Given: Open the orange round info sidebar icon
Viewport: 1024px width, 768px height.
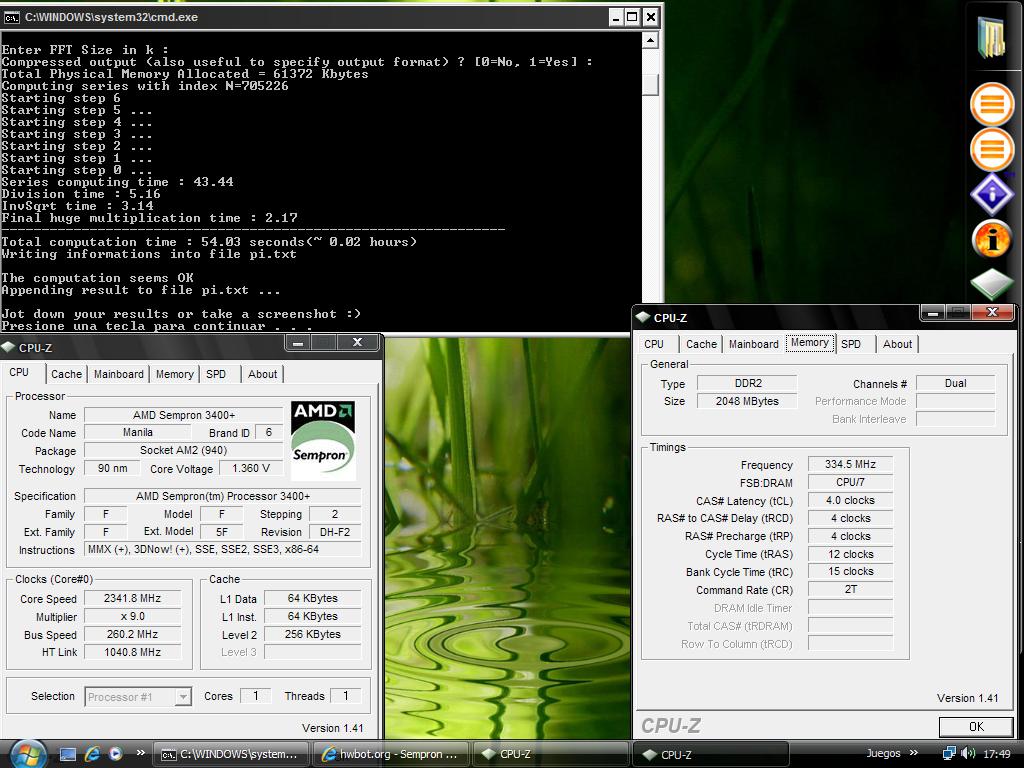Looking at the screenshot, I should click(x=992, y=239).
